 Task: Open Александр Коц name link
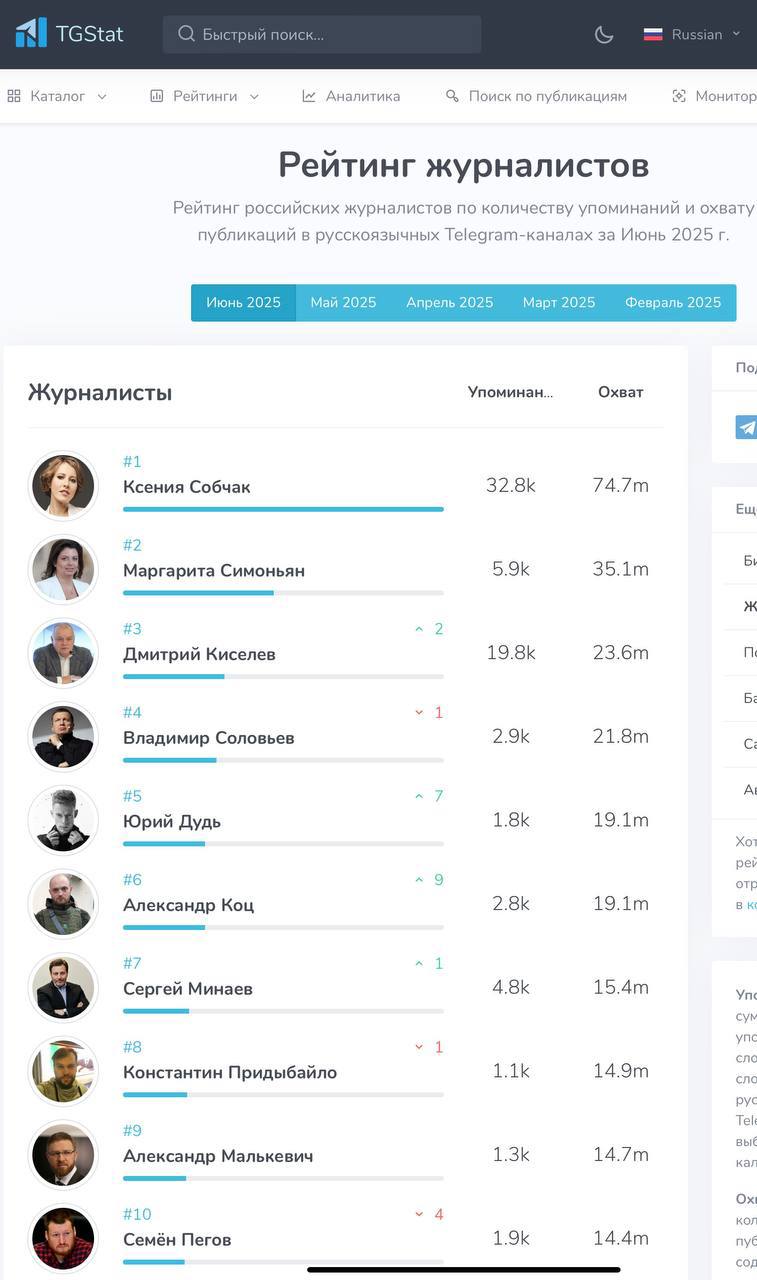pyautogui.click(x=188, y=905)
